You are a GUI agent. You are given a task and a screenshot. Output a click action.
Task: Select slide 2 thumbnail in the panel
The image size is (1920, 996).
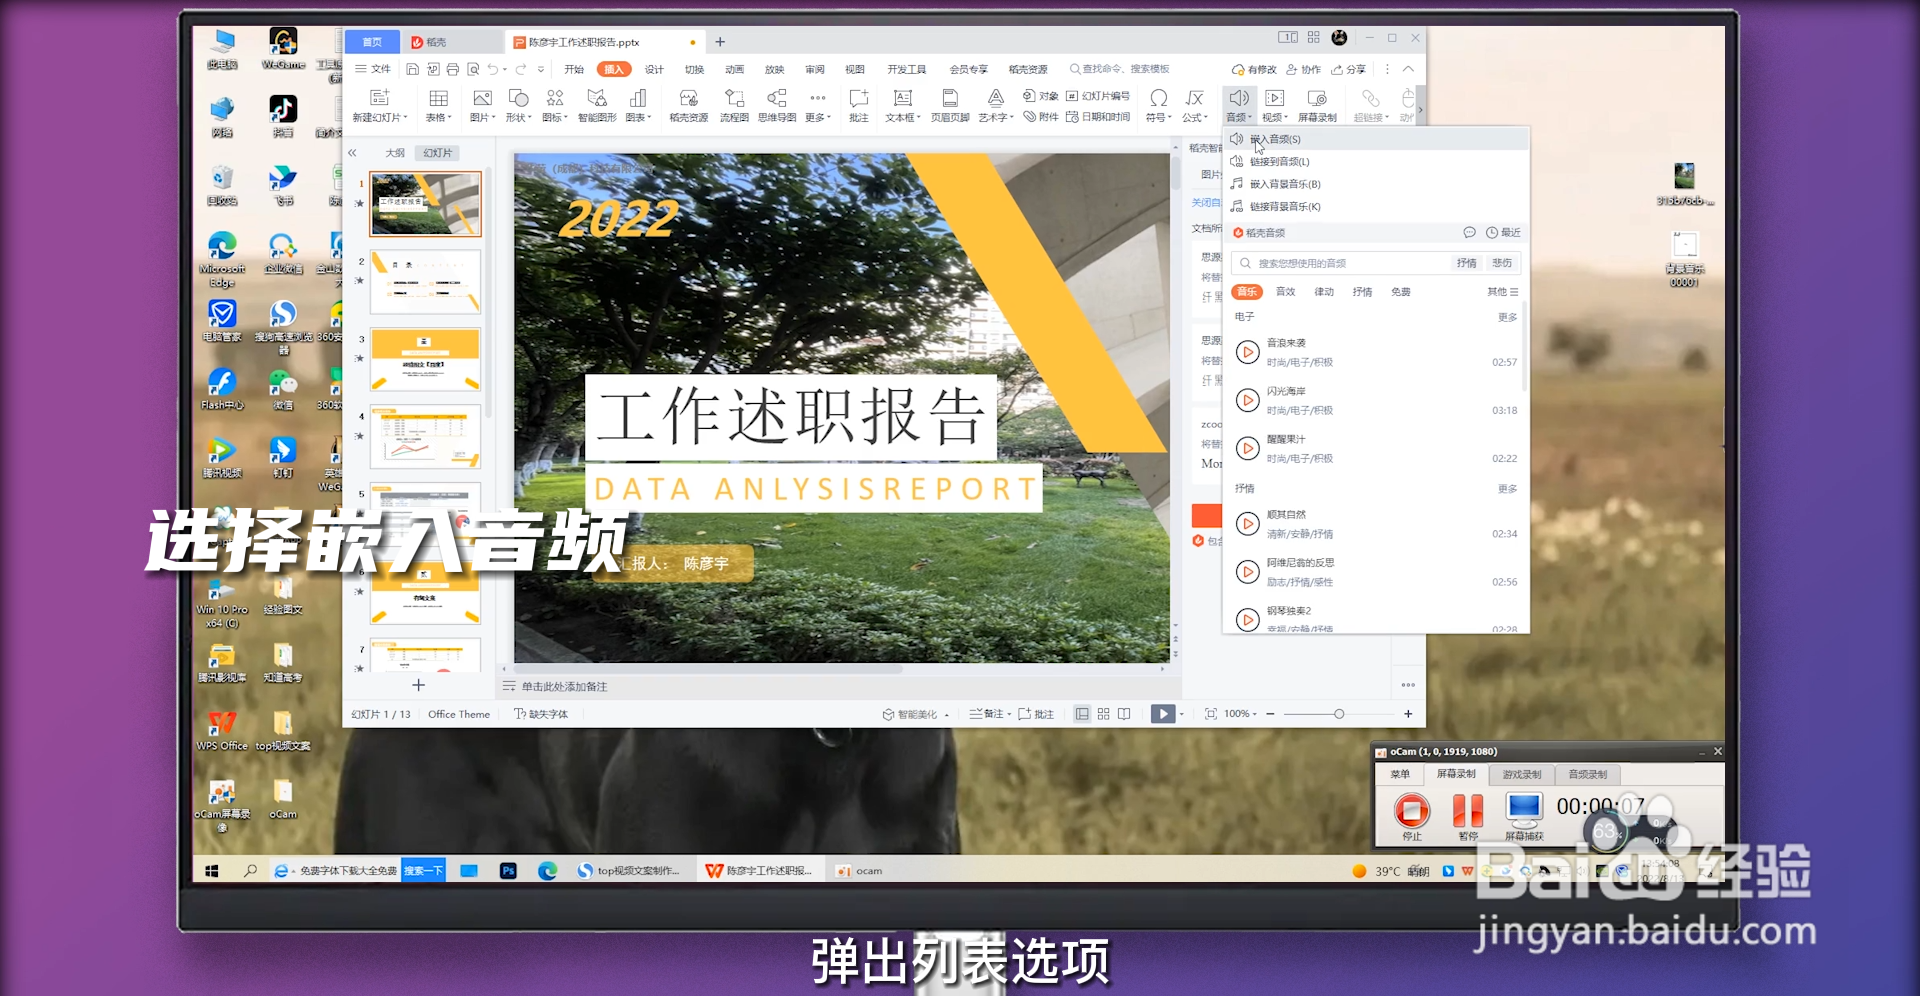[425, 281]
